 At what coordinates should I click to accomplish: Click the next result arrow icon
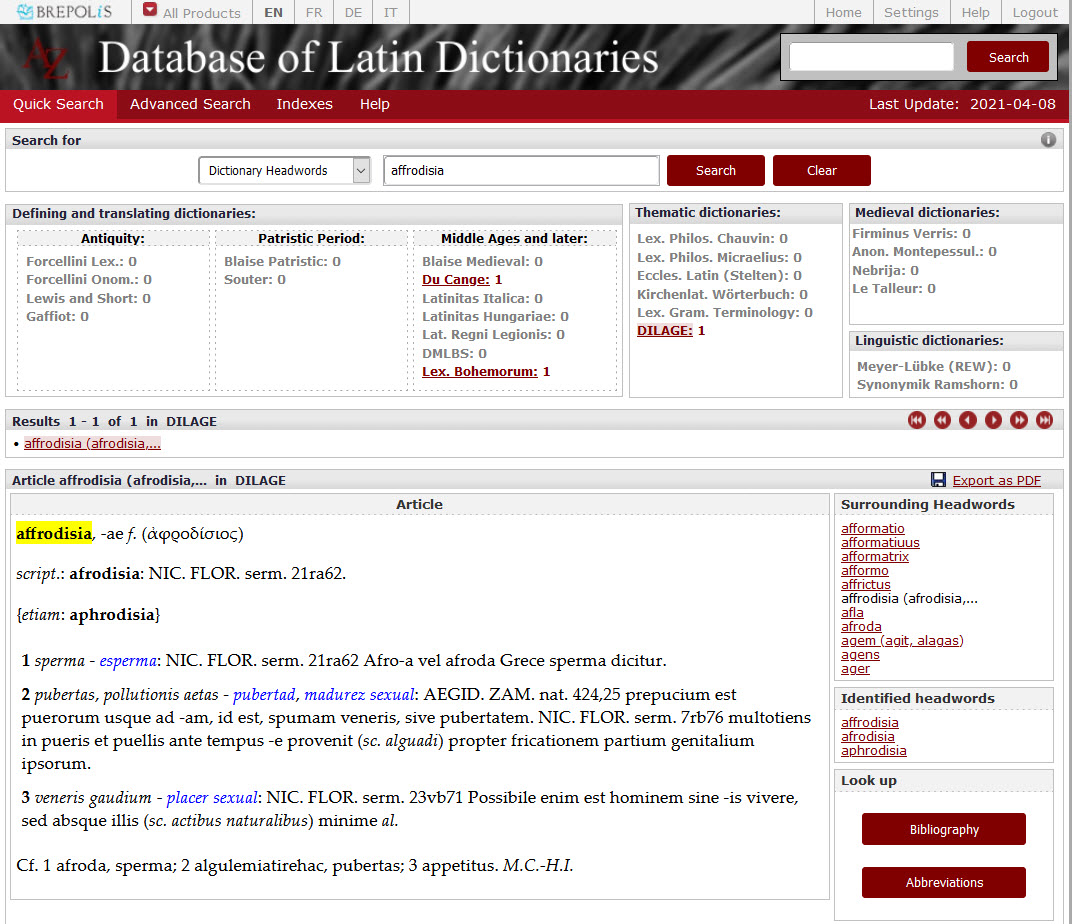993,420
